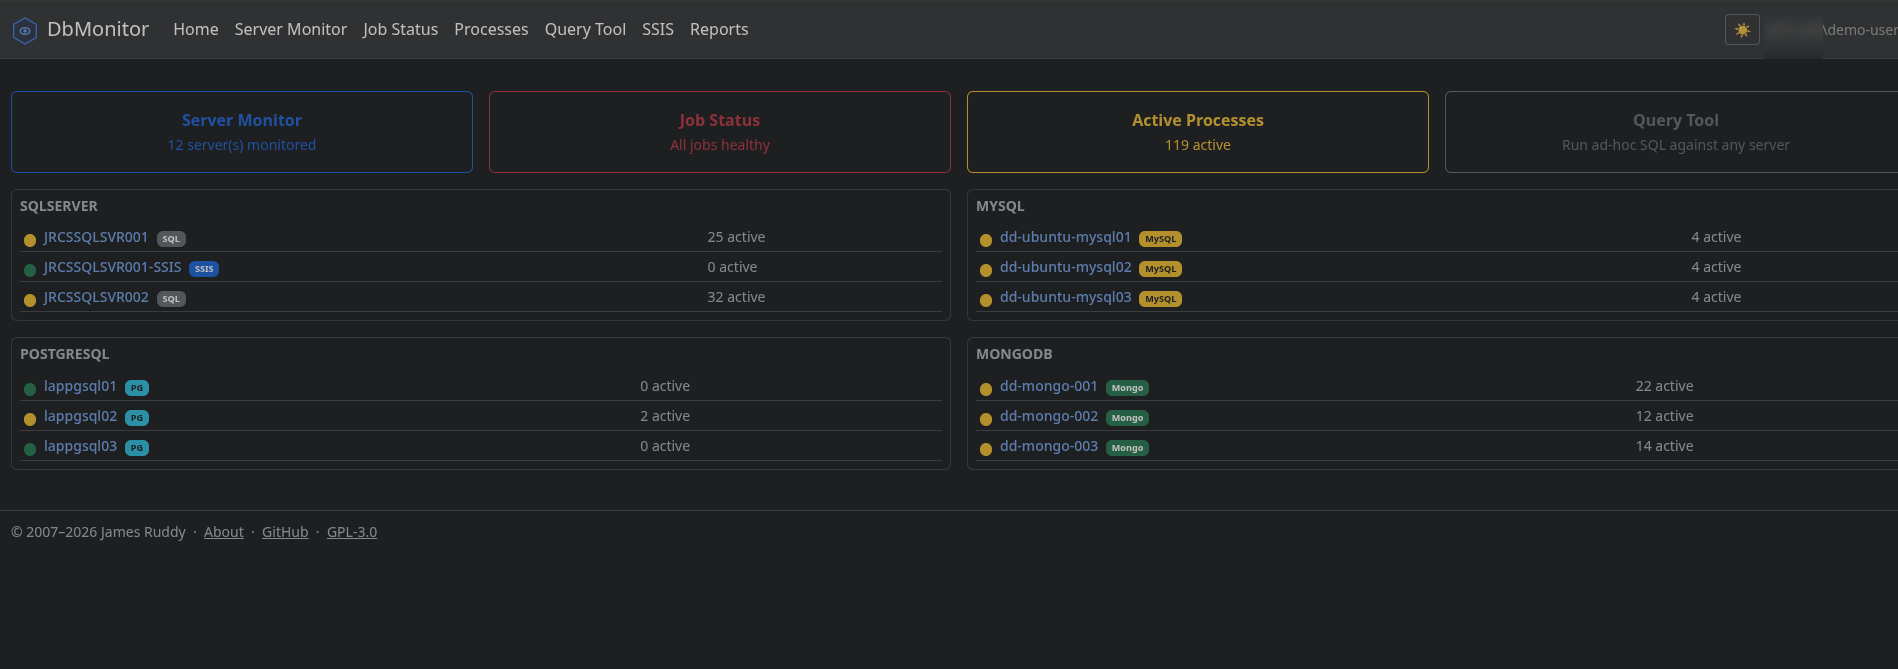Click the "22 active" count text
This screenshot has width=1898, height=669.
tap(1664, 387)
